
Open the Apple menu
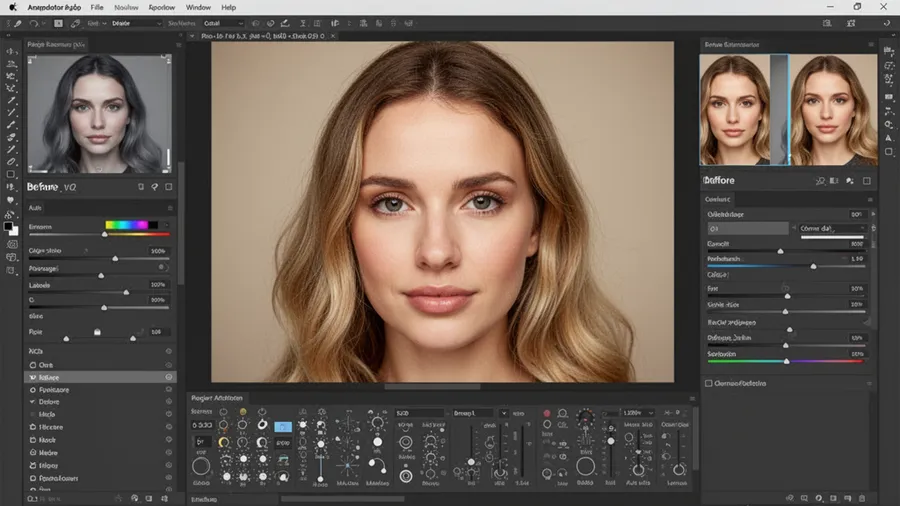[x=13, y=7]
